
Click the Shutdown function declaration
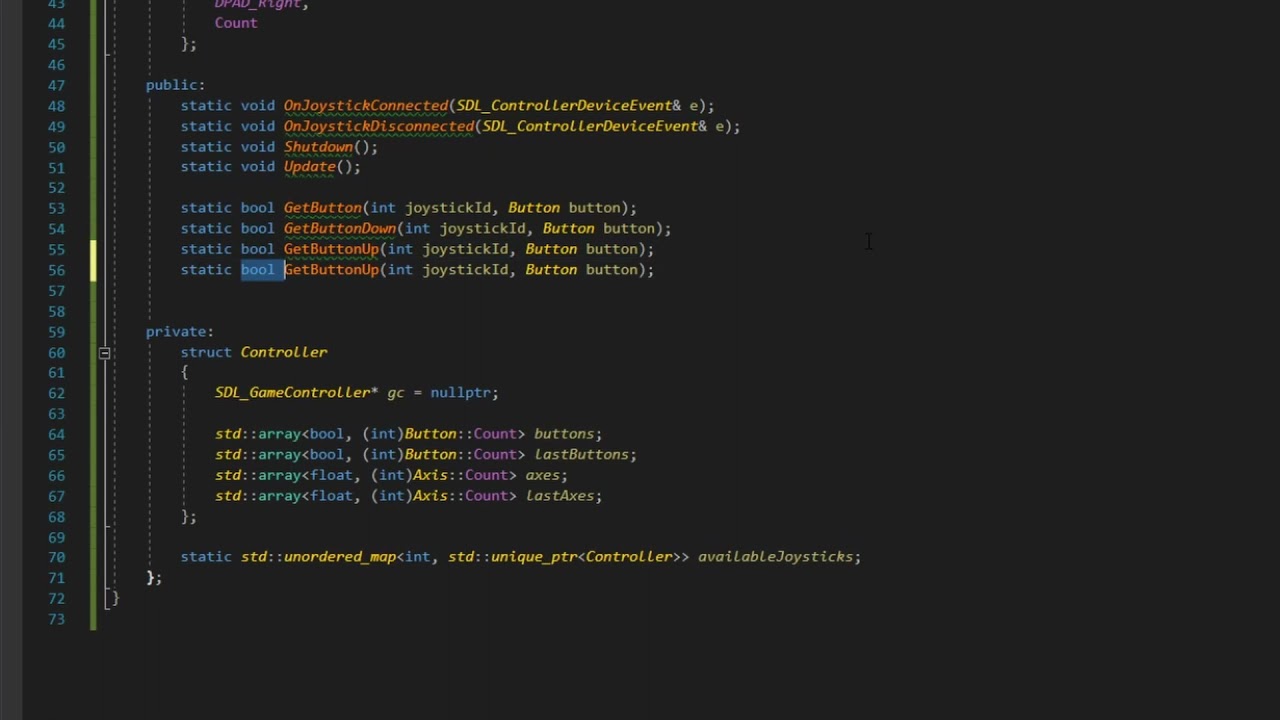point(318,147)
